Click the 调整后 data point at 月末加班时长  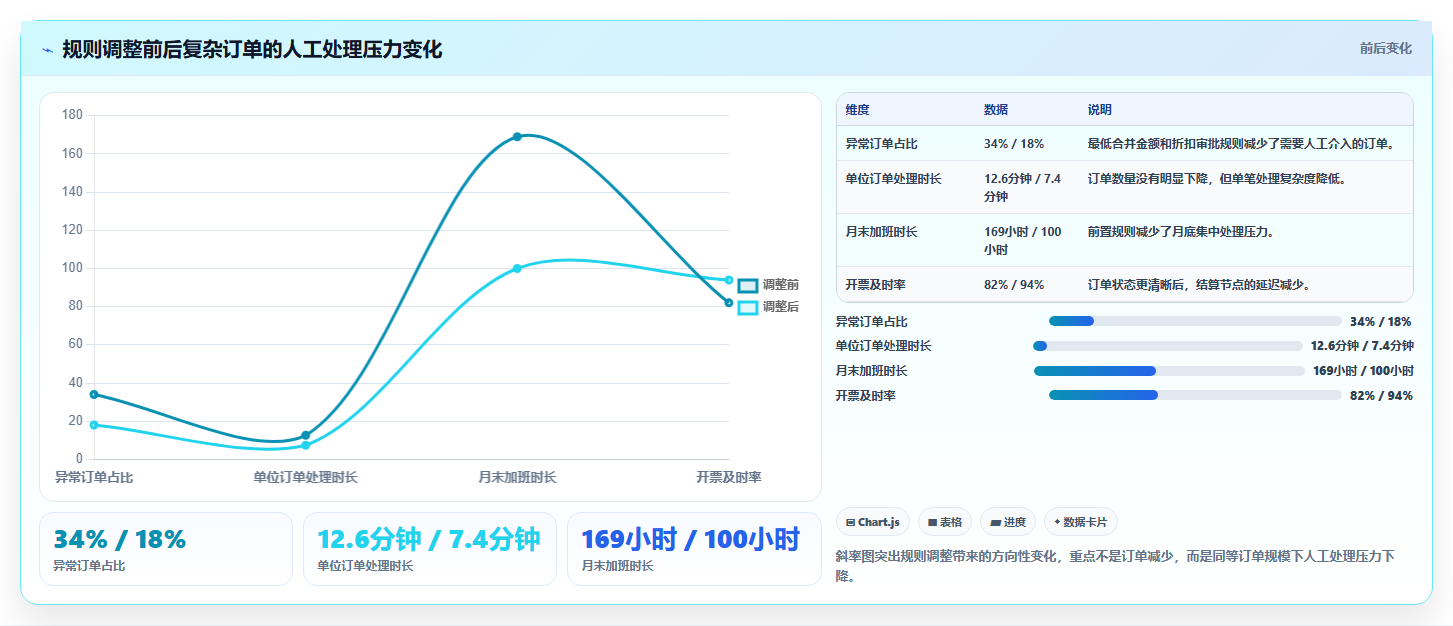point(517,268)
